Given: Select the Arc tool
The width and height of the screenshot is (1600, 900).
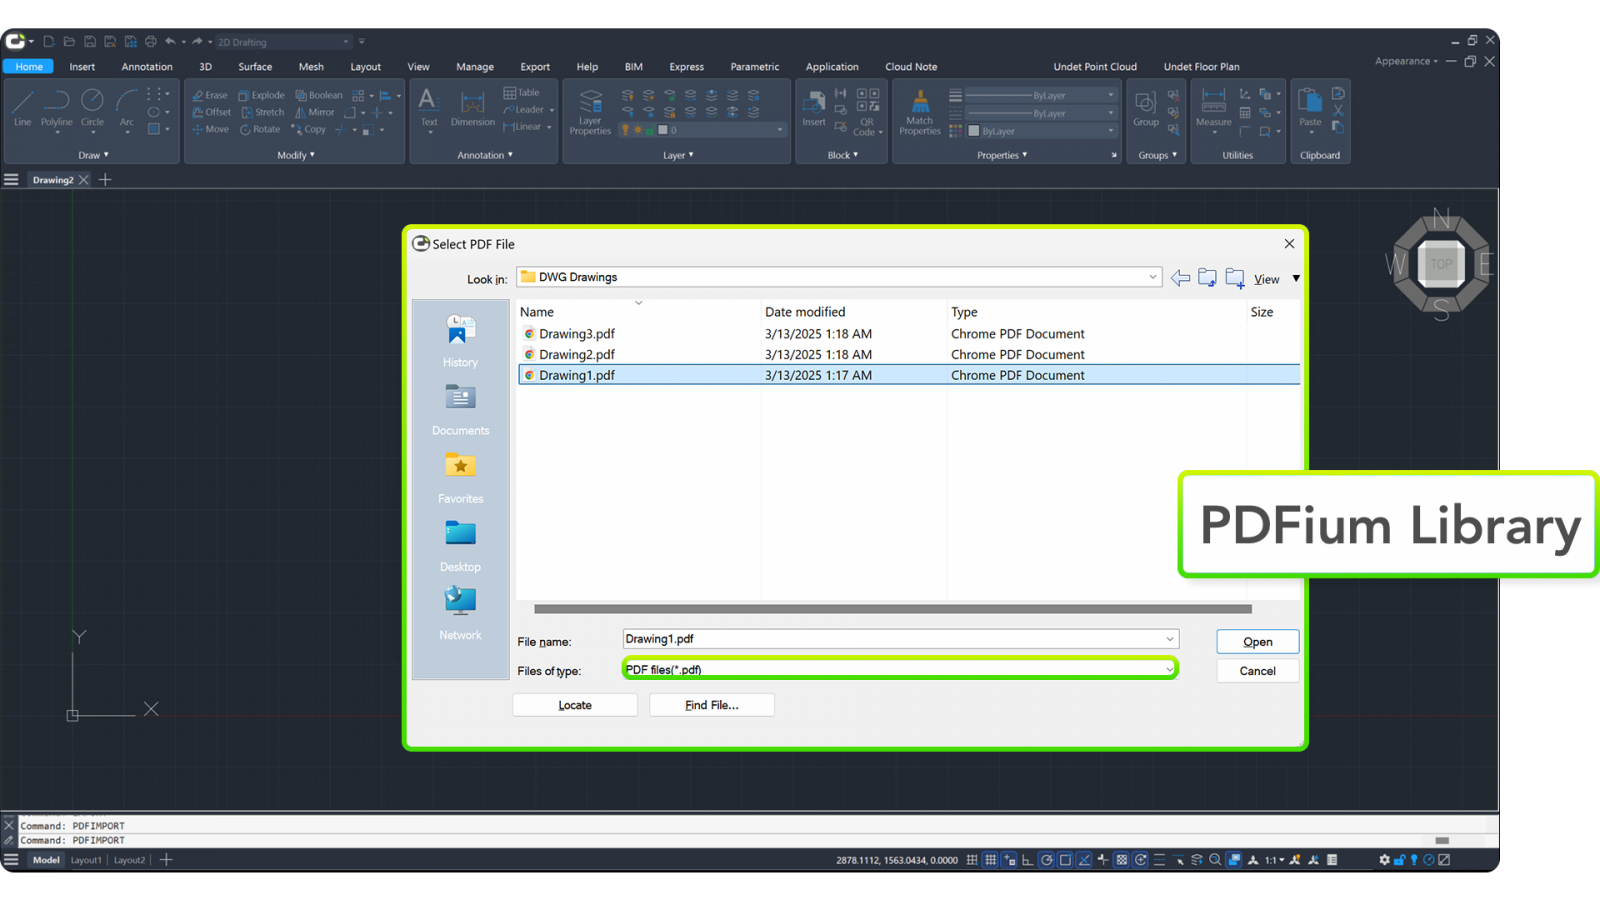Looking at the screenshot, I should tap(126, 108).
